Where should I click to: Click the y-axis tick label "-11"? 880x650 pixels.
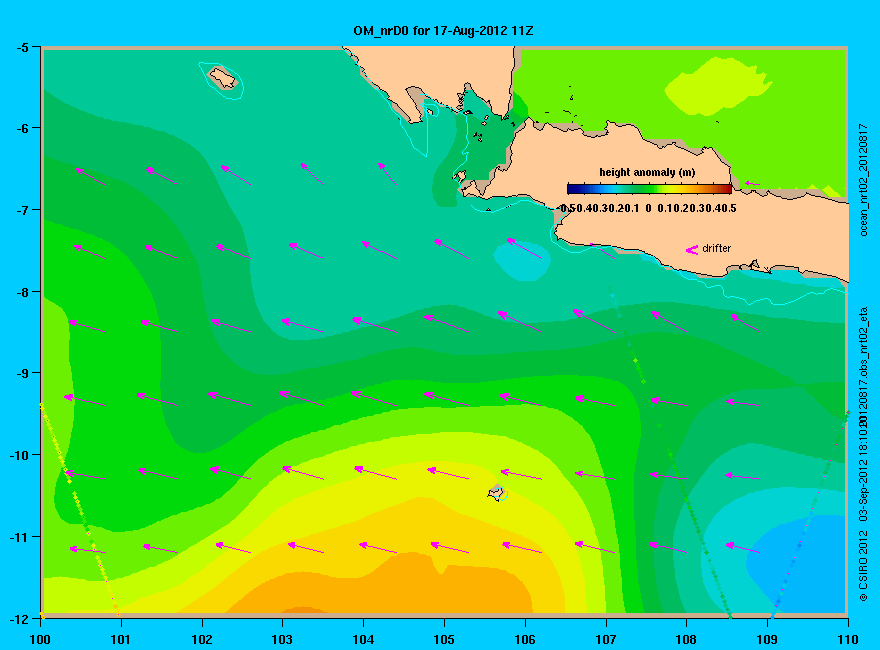tap(20, 537)
